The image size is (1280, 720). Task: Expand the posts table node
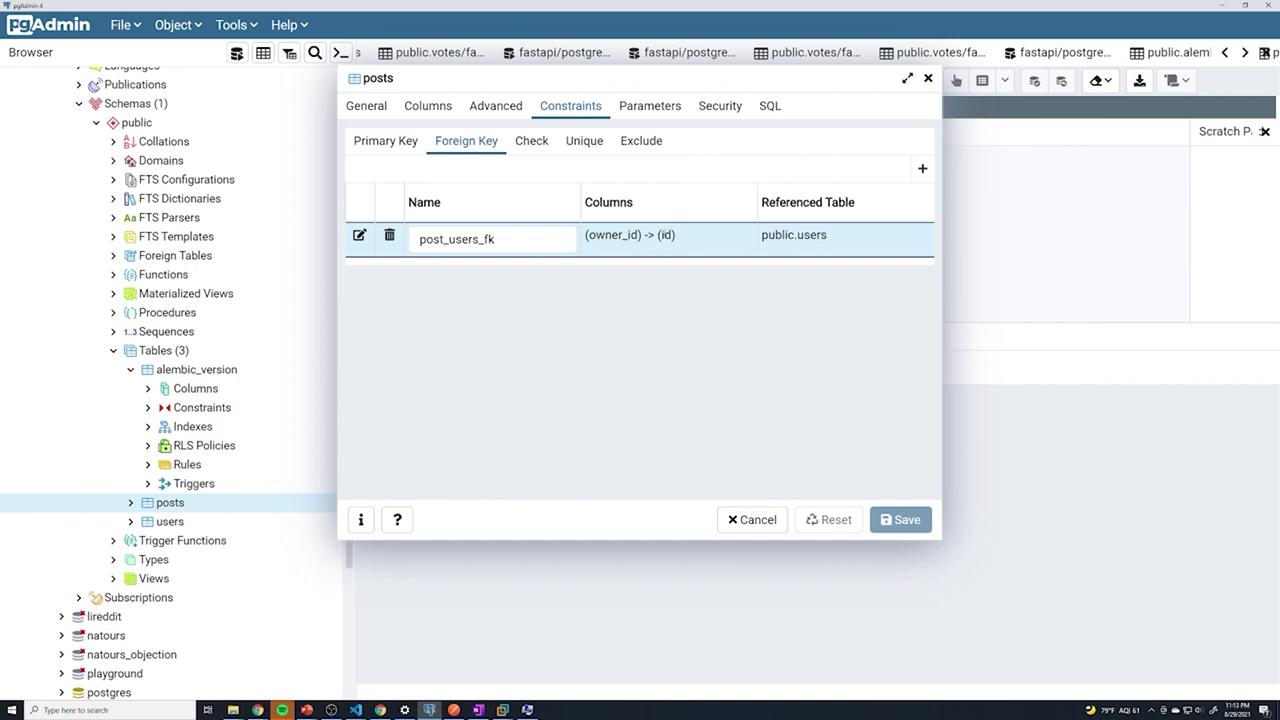pos(131,503)
